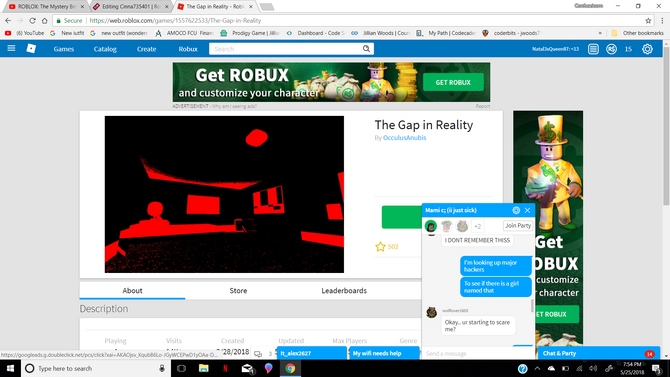Open the Mail app in taskbar
The image size is (670, 377).
point(247,368)
